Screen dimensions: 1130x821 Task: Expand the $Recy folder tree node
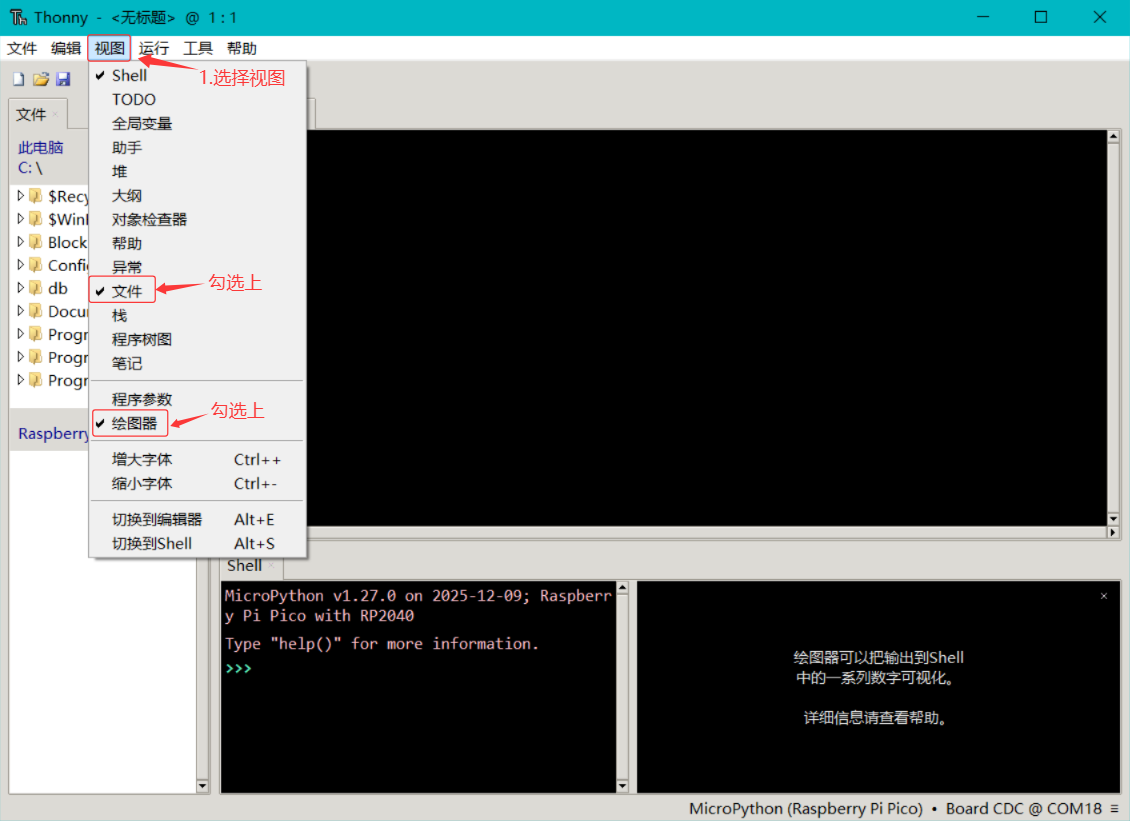point(21,196)
